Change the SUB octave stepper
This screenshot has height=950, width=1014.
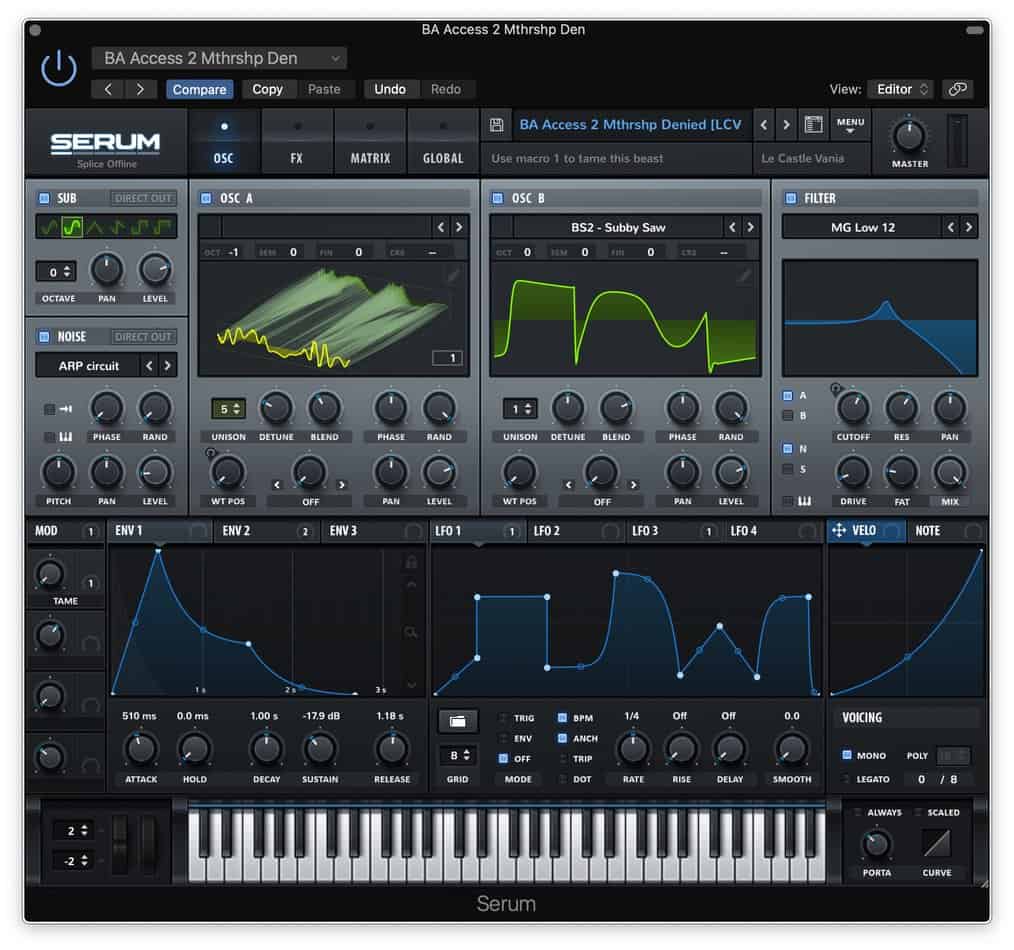56,272
